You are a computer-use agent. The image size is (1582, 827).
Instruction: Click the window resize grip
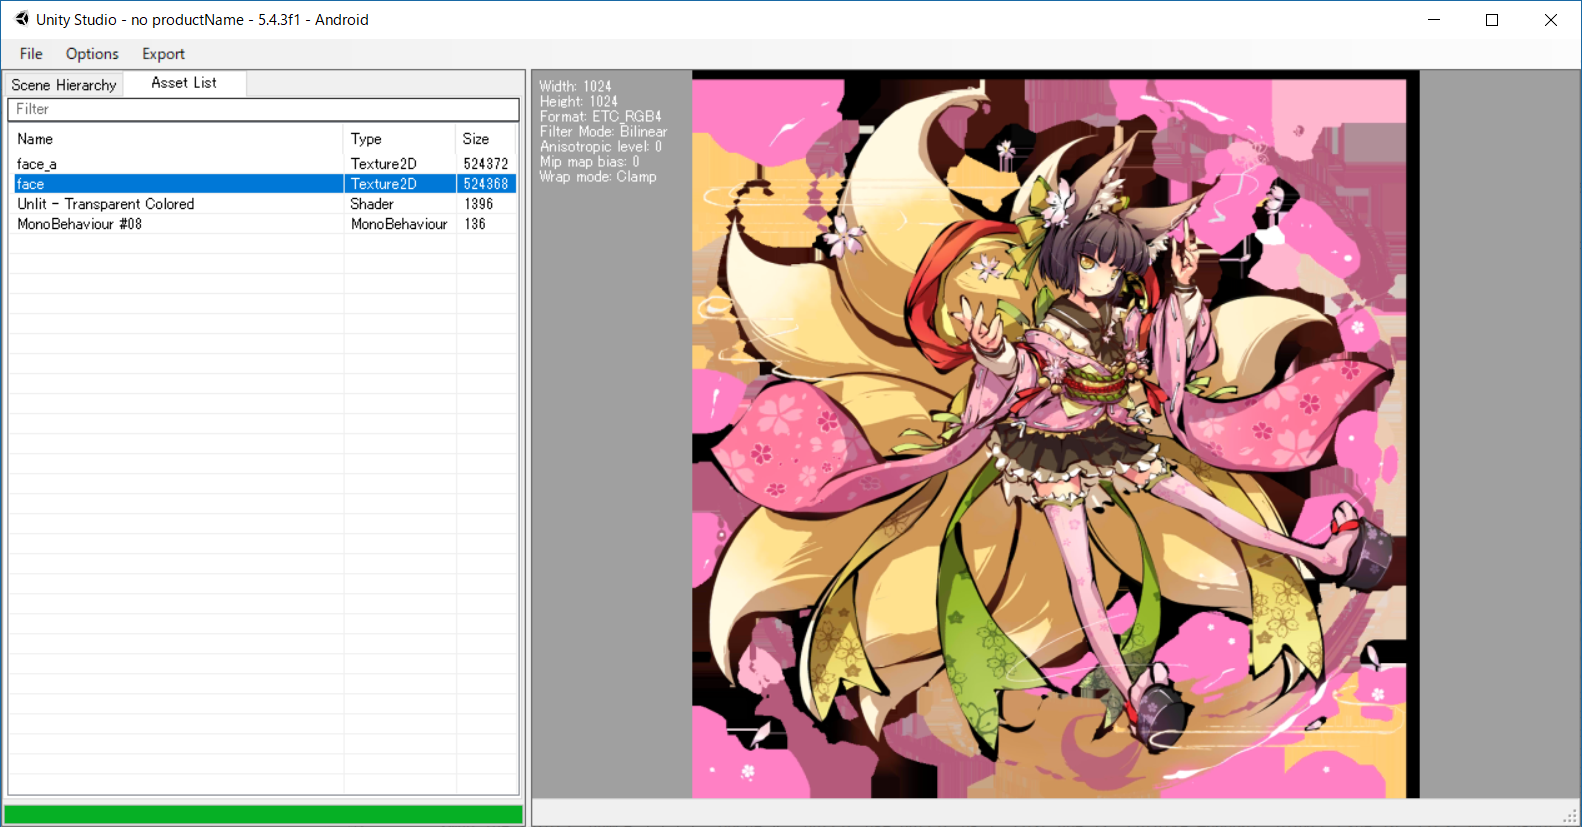pos(1571,816)
